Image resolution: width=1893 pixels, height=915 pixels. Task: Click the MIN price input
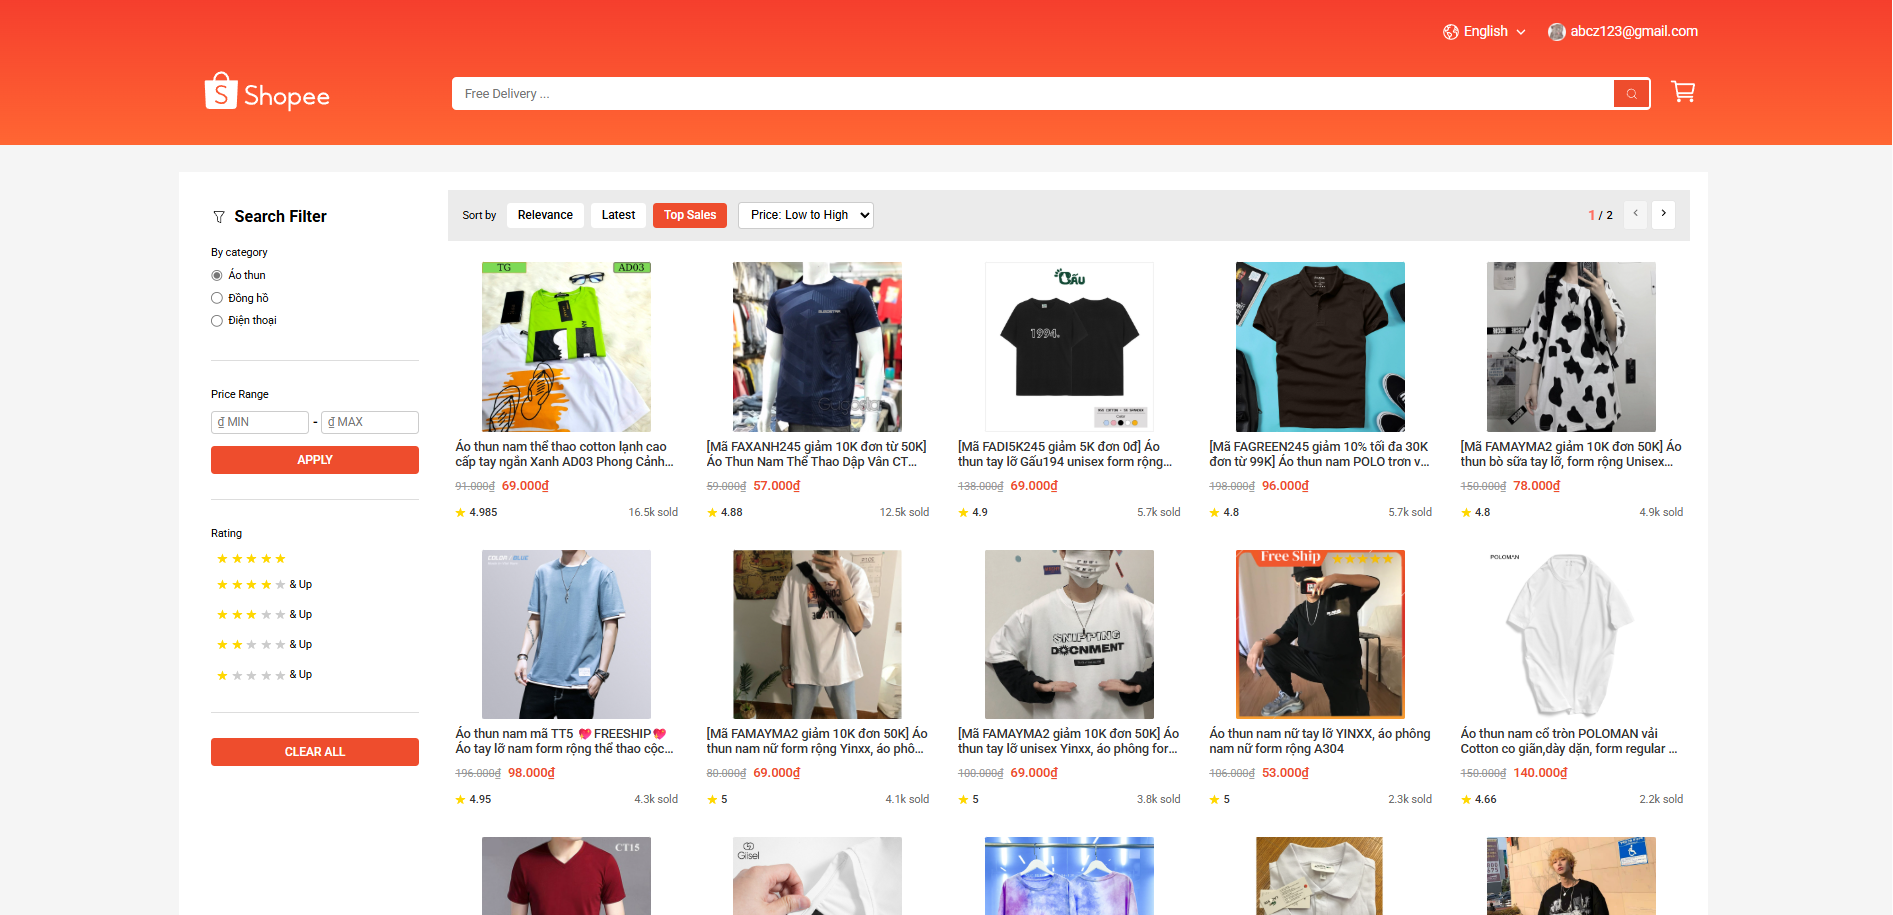tap(260, 422)
